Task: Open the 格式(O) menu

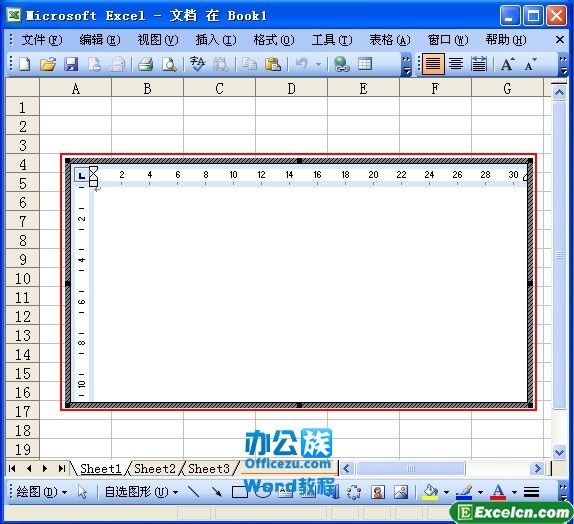Action: point(274,40)
